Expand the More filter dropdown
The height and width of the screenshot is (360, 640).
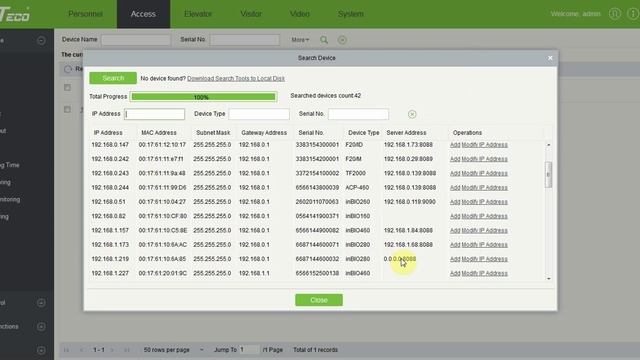tap(300, 40)
